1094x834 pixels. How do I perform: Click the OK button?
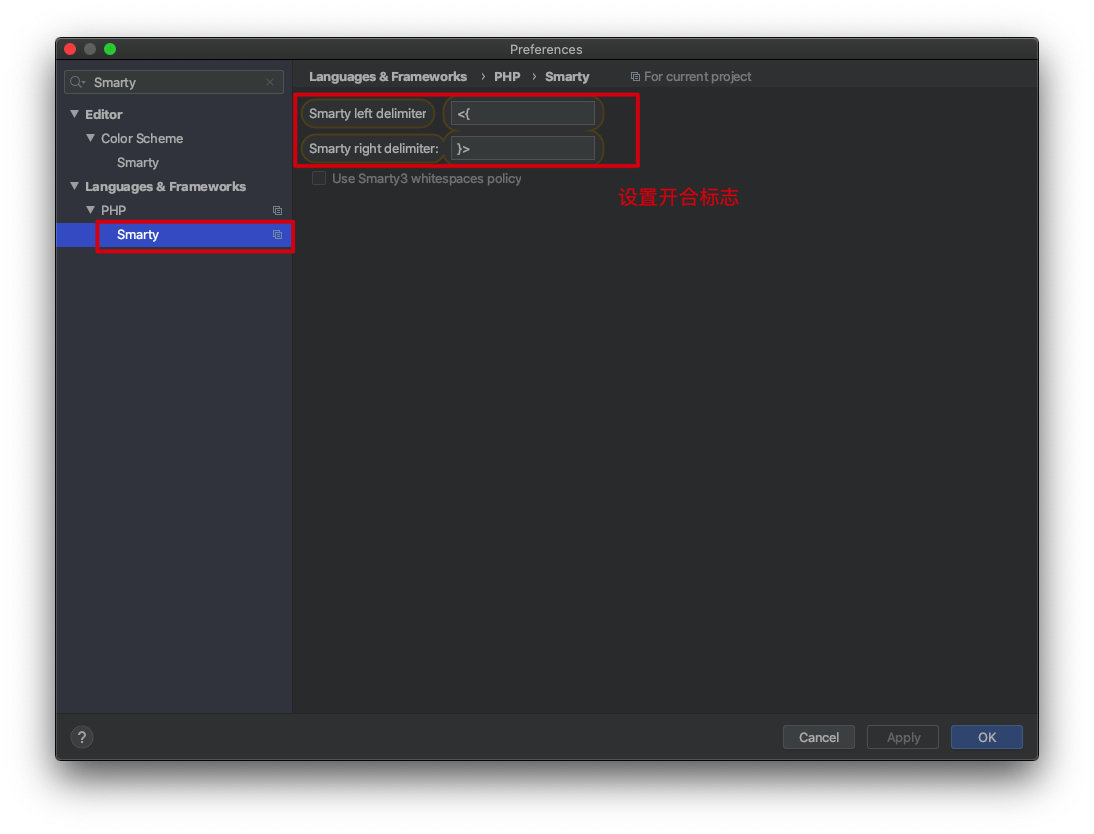[x=986, y=737]
